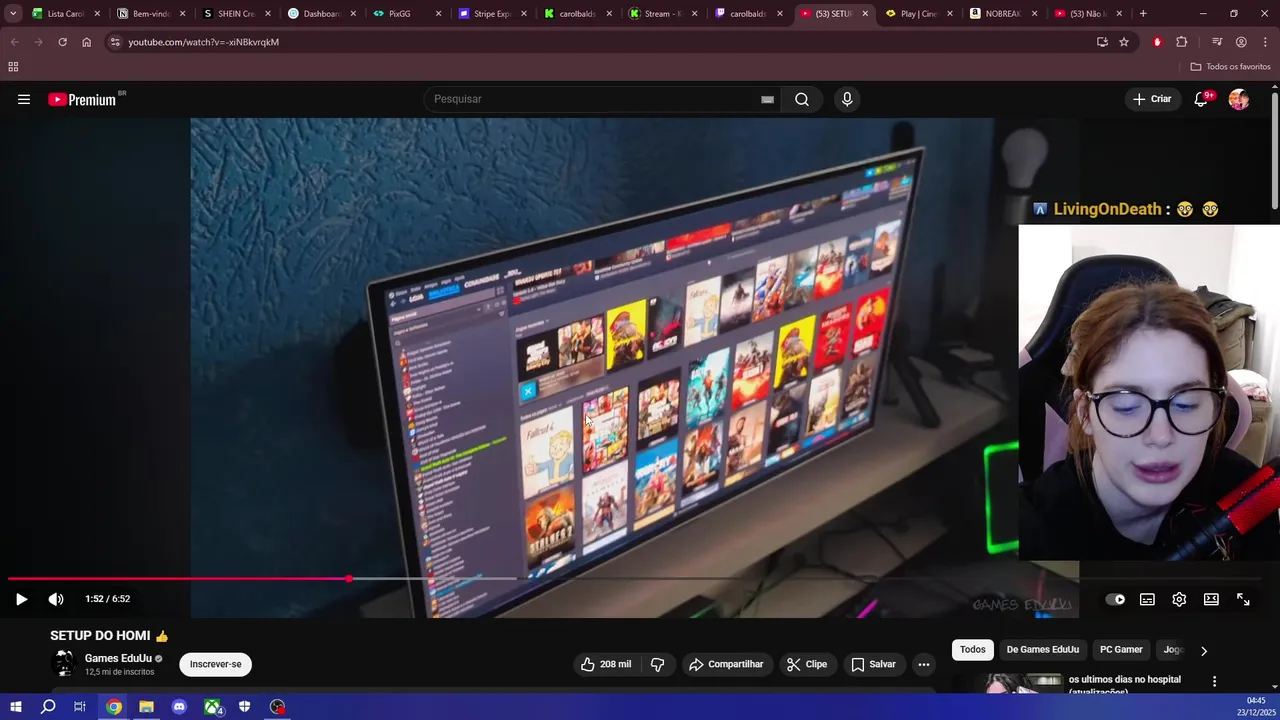Enter full screen mode
1280x720 pixels.
(1243, 599)
